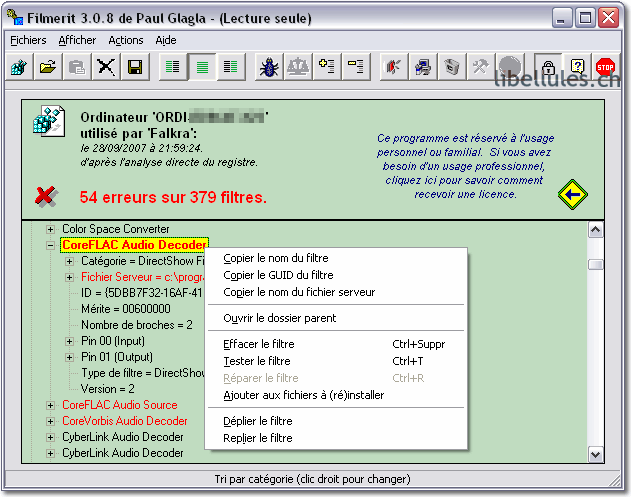
Task: Click the red STOP sign icon
Action: pos(605,67)
